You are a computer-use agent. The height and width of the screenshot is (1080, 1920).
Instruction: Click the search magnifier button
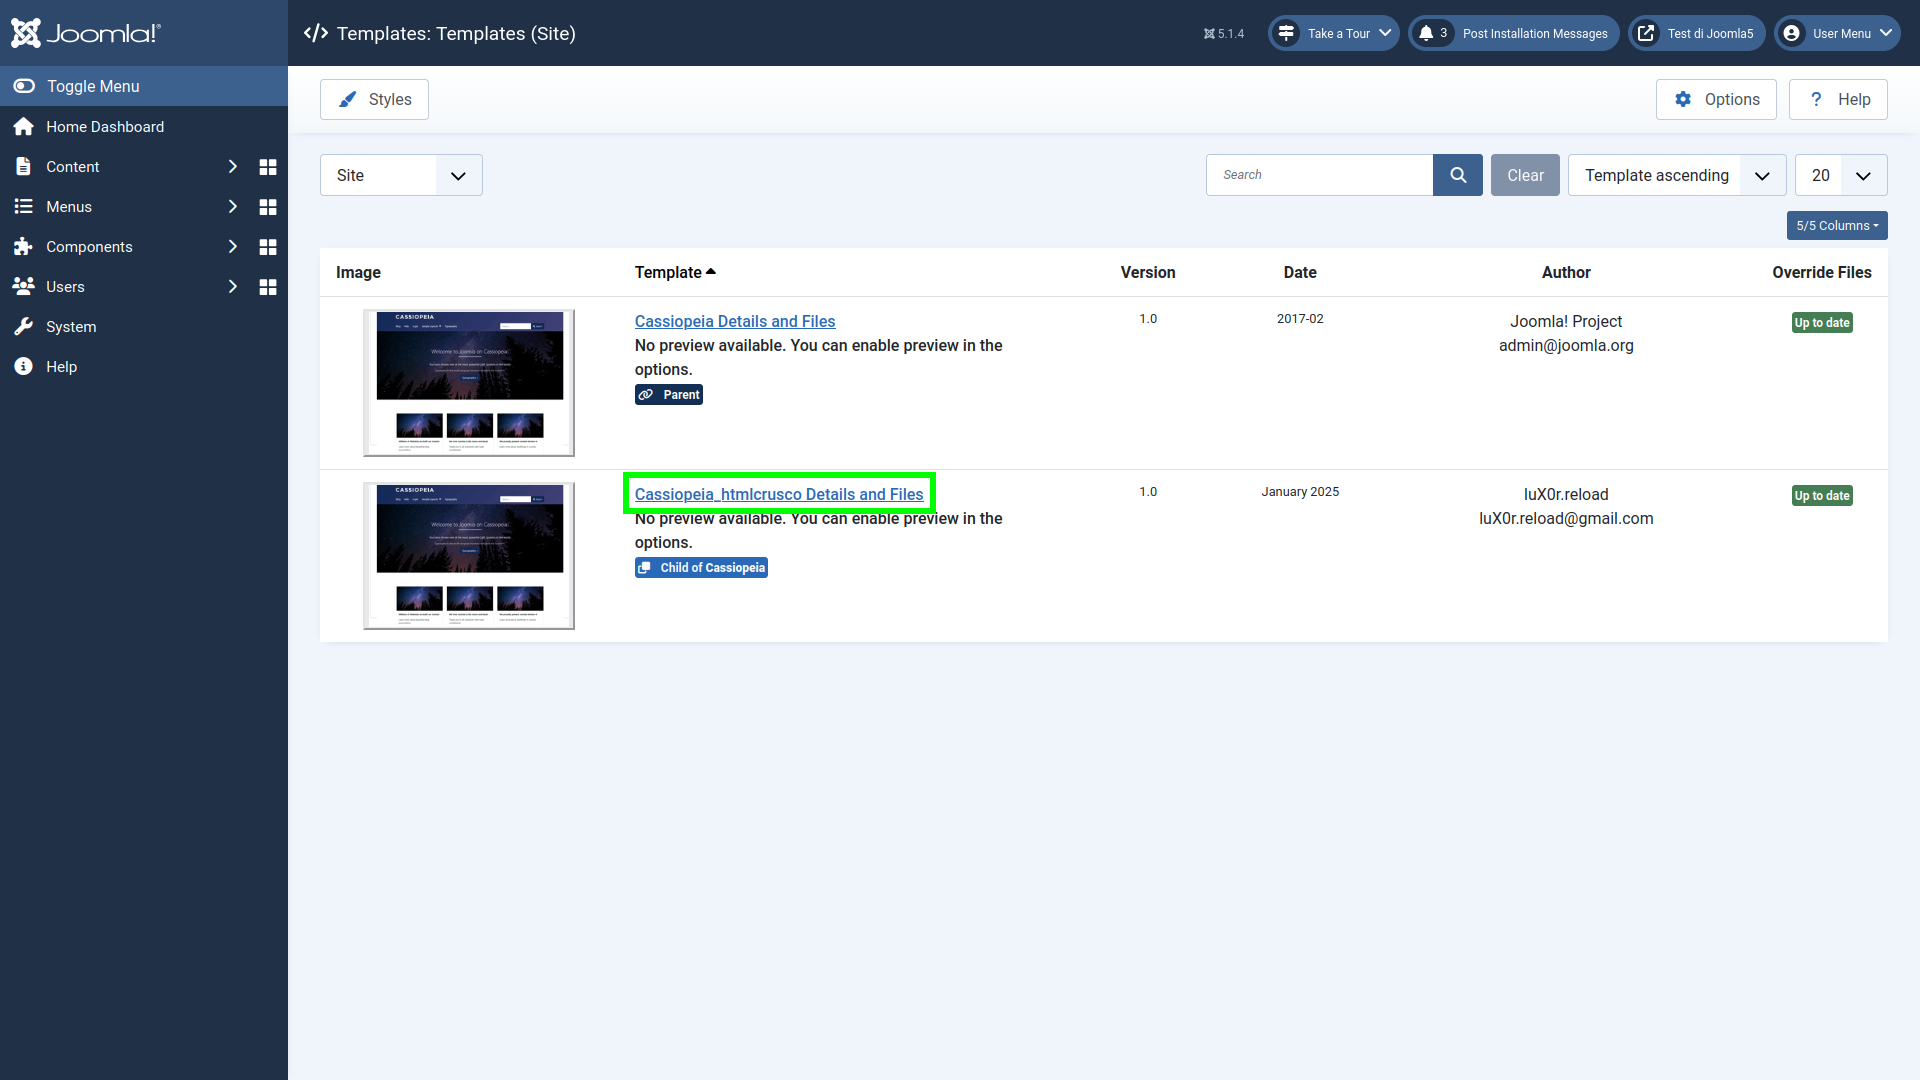point(1458,175)
